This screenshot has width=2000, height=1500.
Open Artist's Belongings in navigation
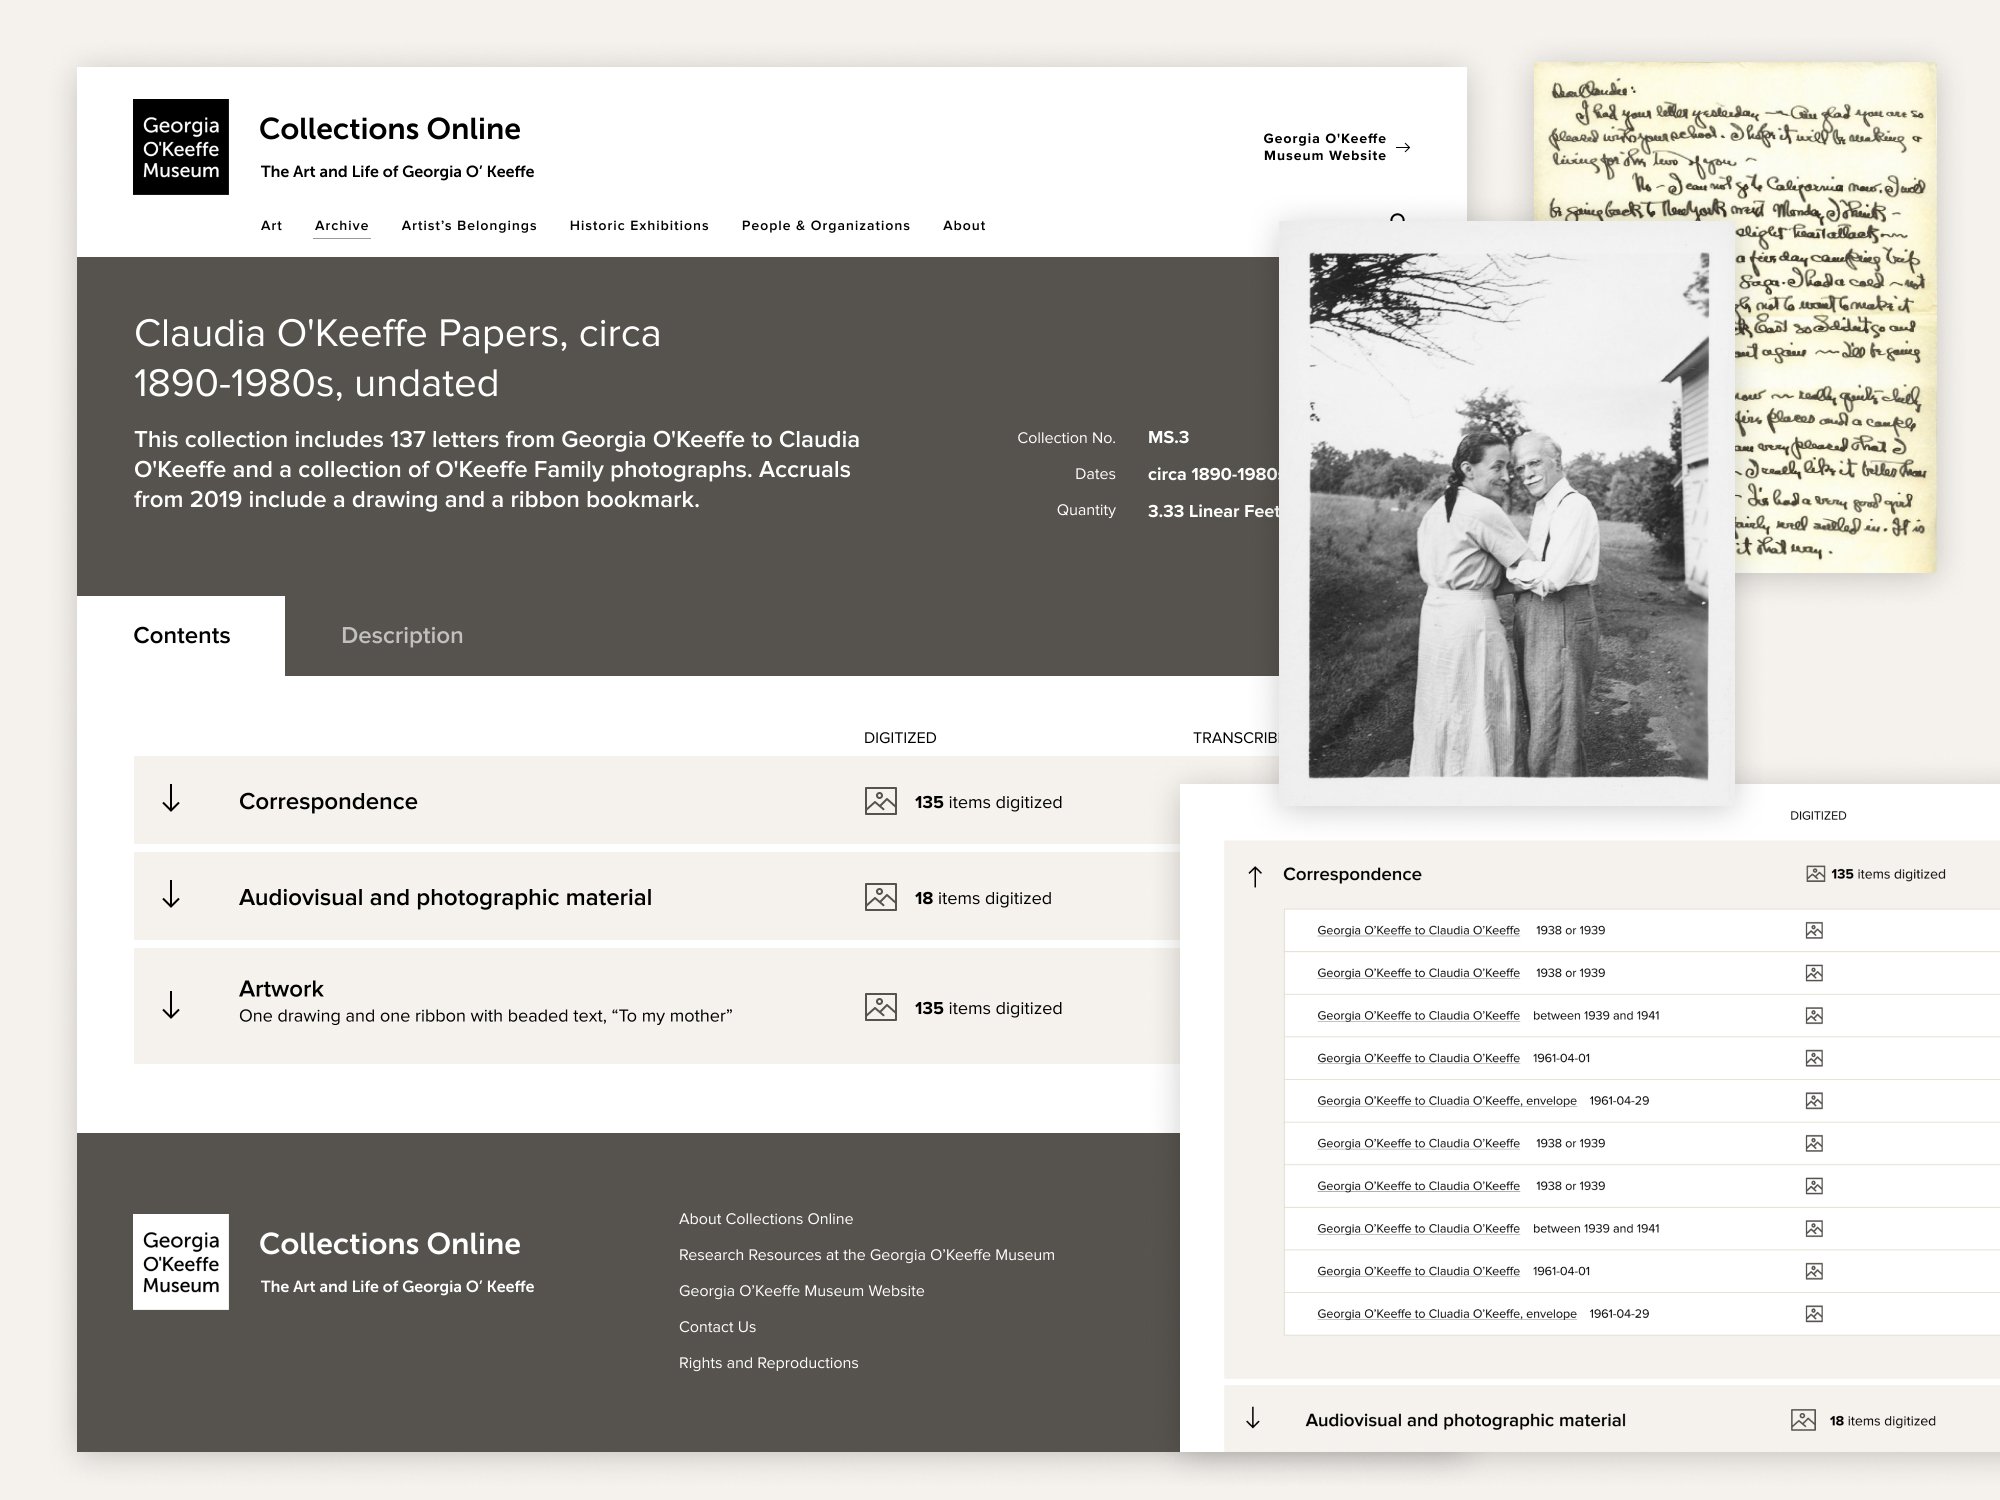(x=469, y=226)
